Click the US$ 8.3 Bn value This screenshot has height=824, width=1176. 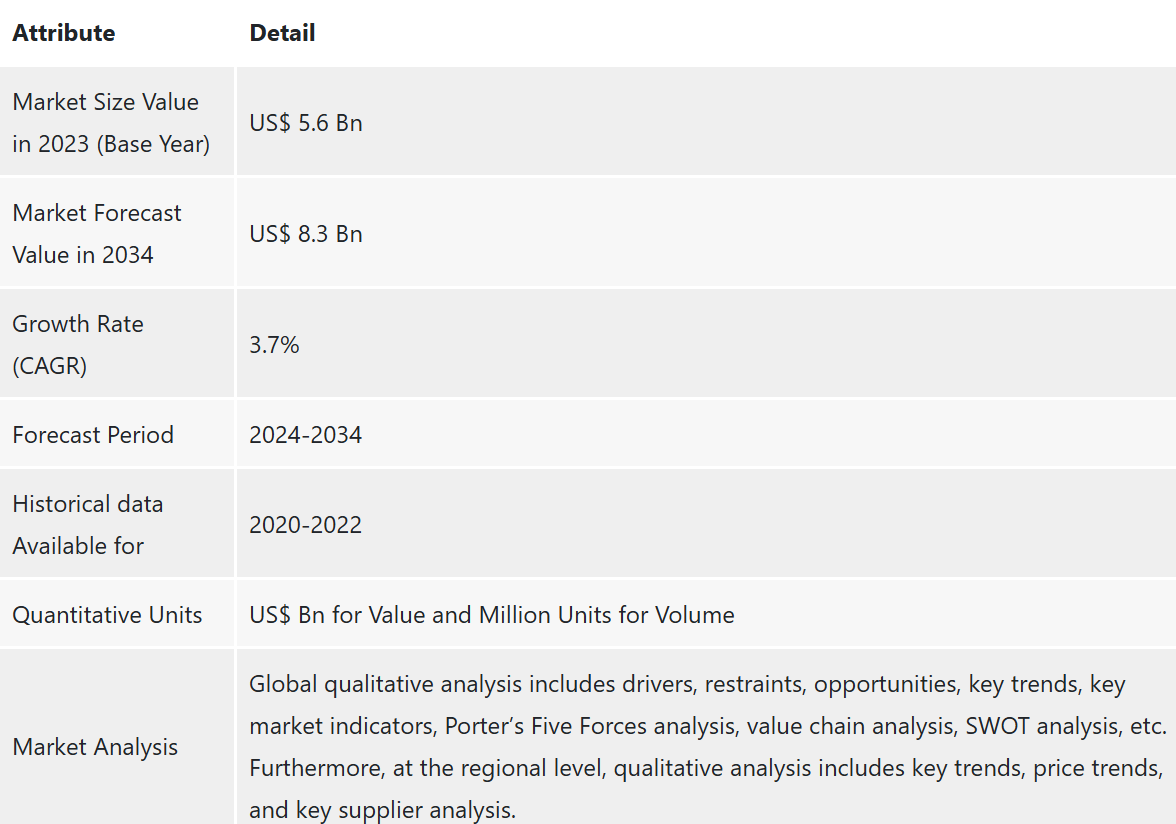click(306, 234)
